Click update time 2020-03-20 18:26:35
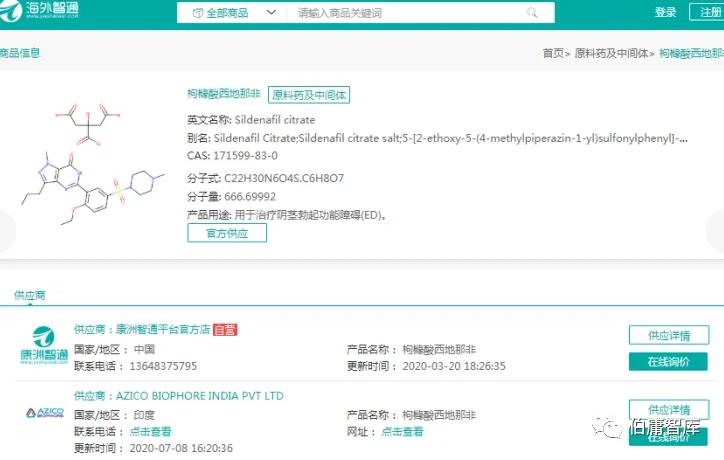 click(454, 366)
